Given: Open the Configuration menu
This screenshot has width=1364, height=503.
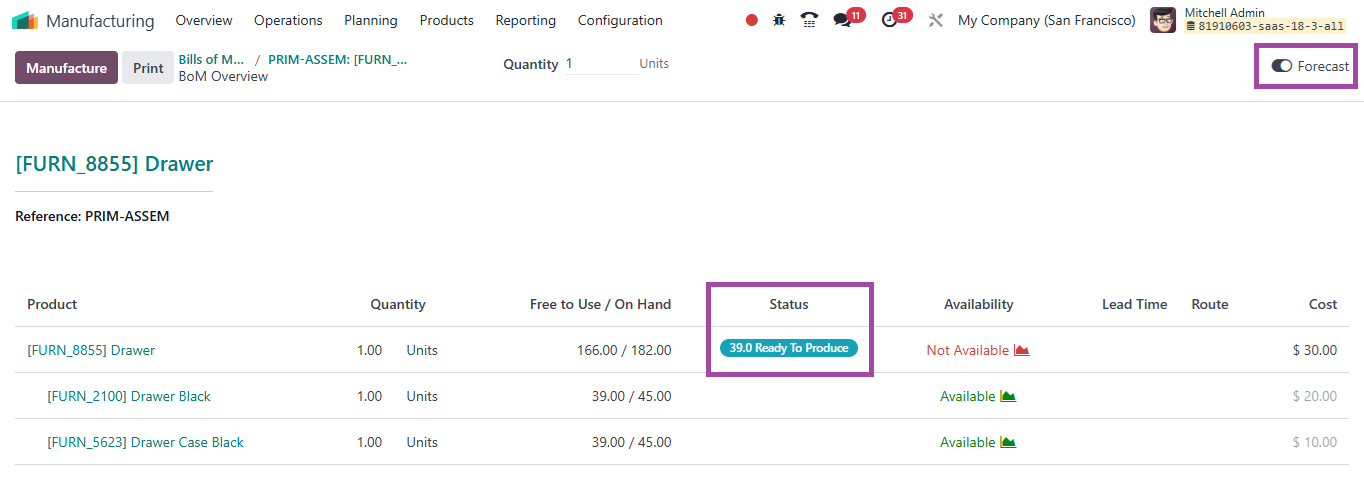Looking at the screenshot, I should pyautogui.click(x=620, y=20).
